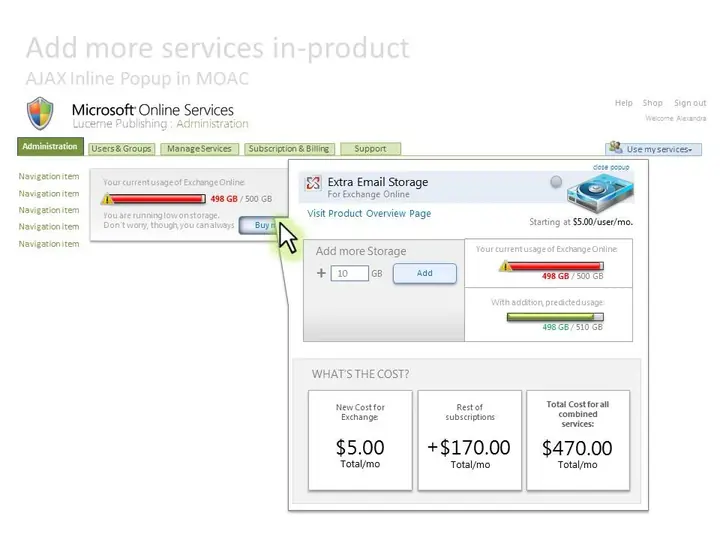Click the '498 GB / 510 GB' predicted value

573,327
